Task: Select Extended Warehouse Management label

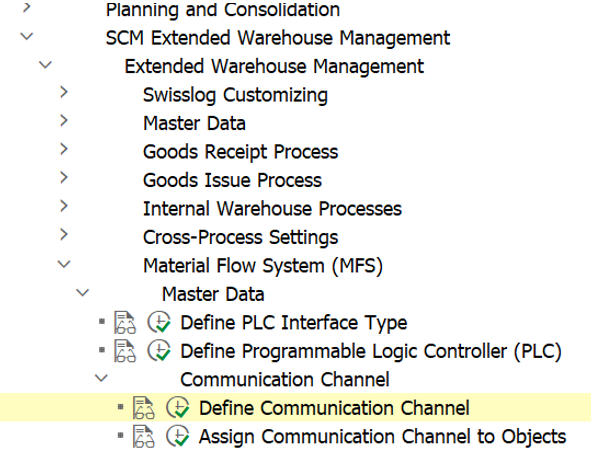Action: click(274, 66)
